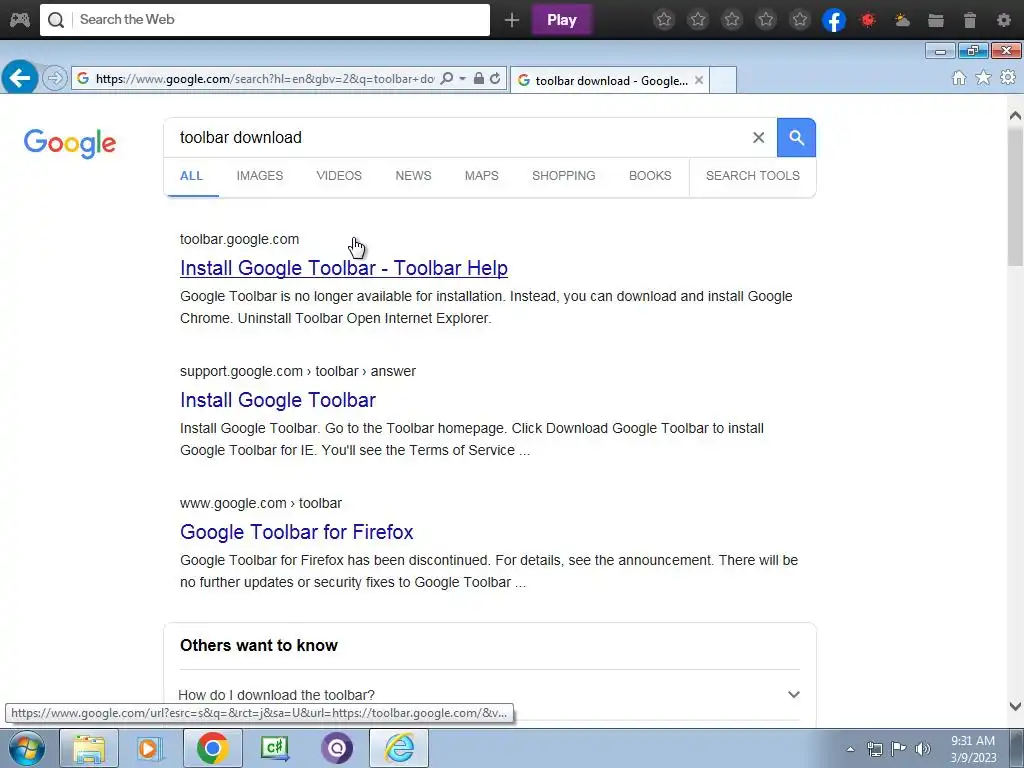Clear the search query with X
The width and height of the screenshot is (1024, 768).
click(x=758, y=138)
